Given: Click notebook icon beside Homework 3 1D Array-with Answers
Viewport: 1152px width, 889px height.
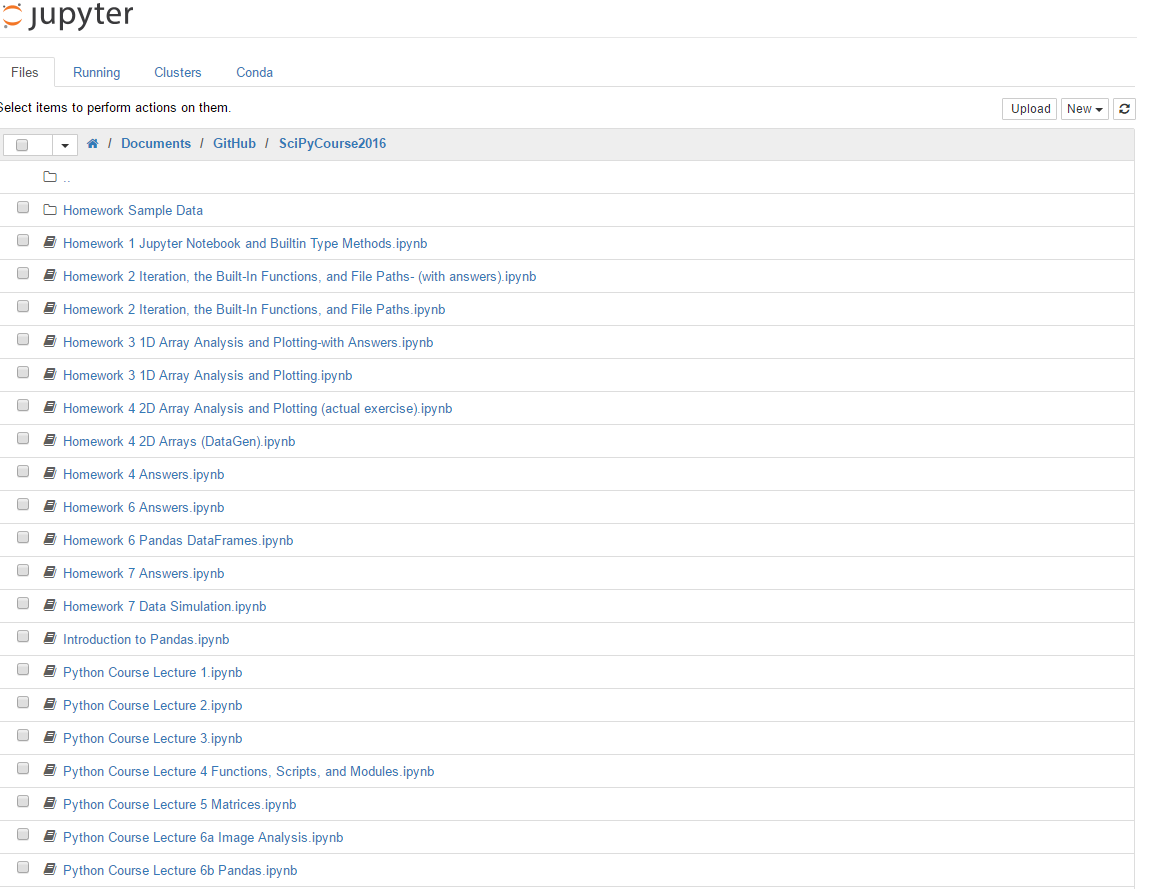Looking at the screenshot, I should coord(50,342).
